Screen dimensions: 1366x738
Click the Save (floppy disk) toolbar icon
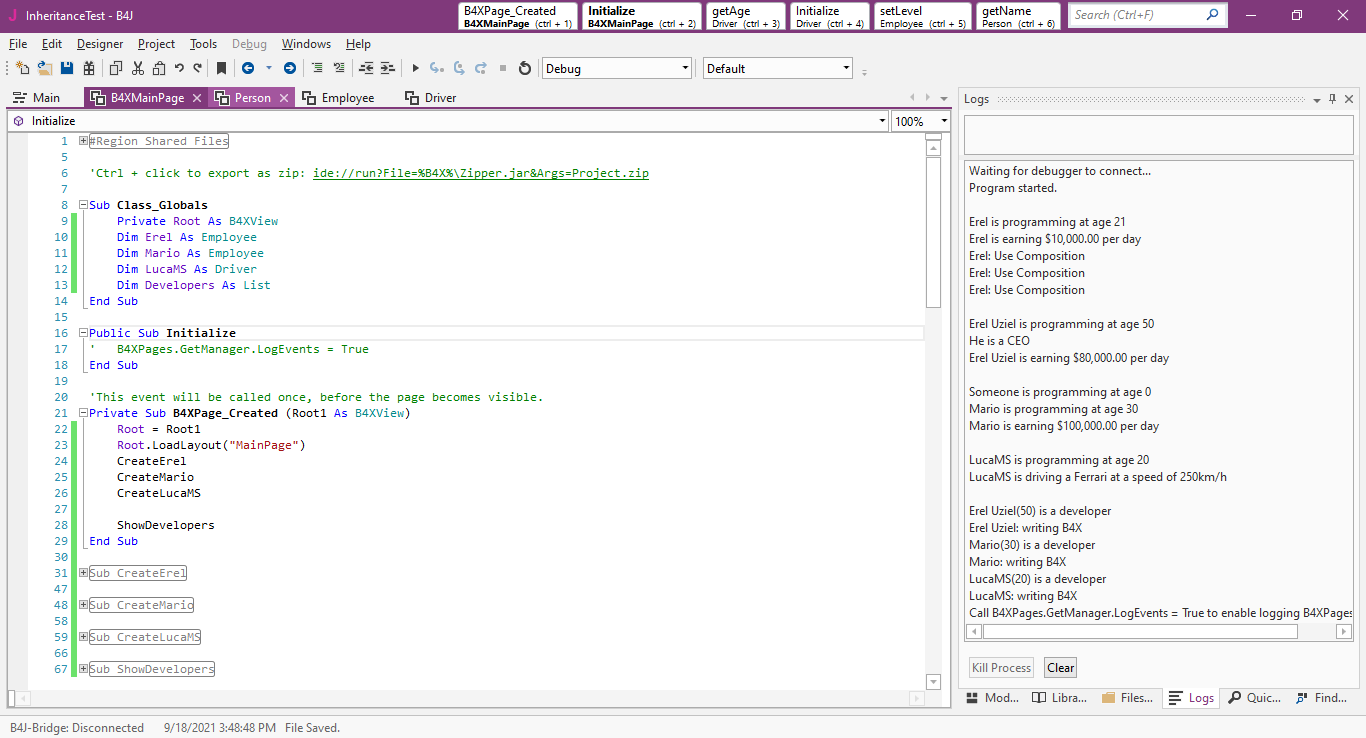click(67, 68)
